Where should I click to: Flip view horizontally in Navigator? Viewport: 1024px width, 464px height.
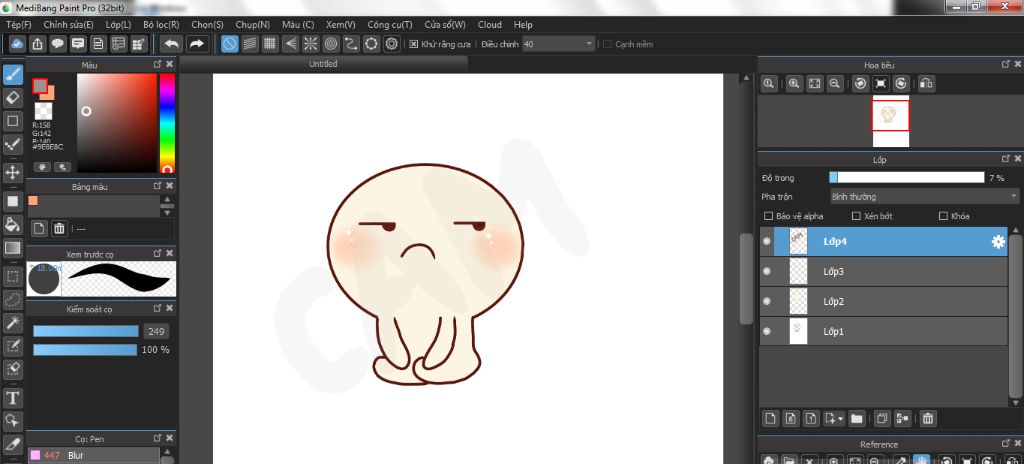click(x=926, y=84)
